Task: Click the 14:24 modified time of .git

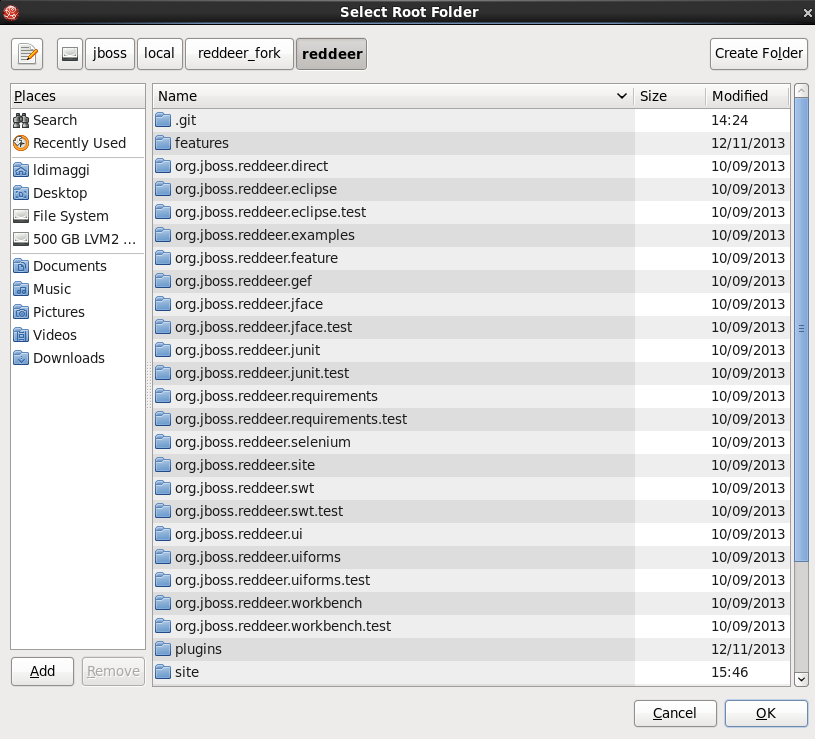Action: click(729, 120)
